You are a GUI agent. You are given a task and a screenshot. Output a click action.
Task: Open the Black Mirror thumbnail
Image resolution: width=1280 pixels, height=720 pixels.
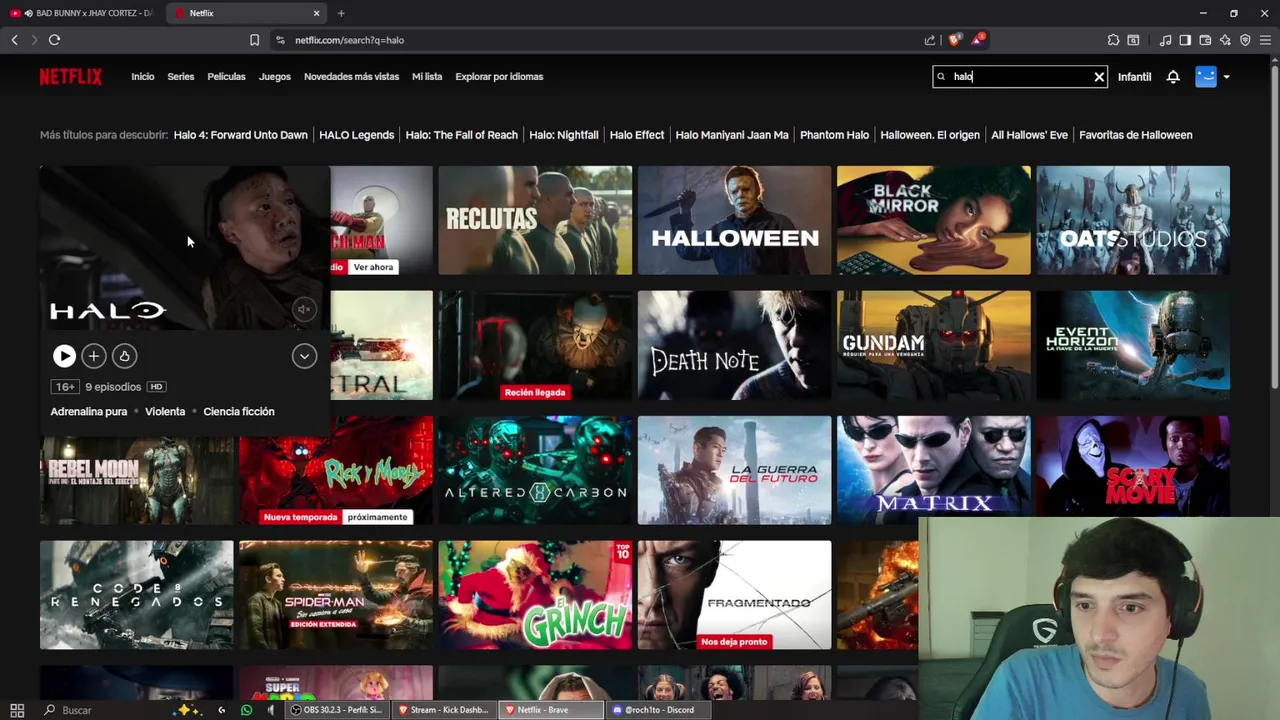click(x=933, y=220)
